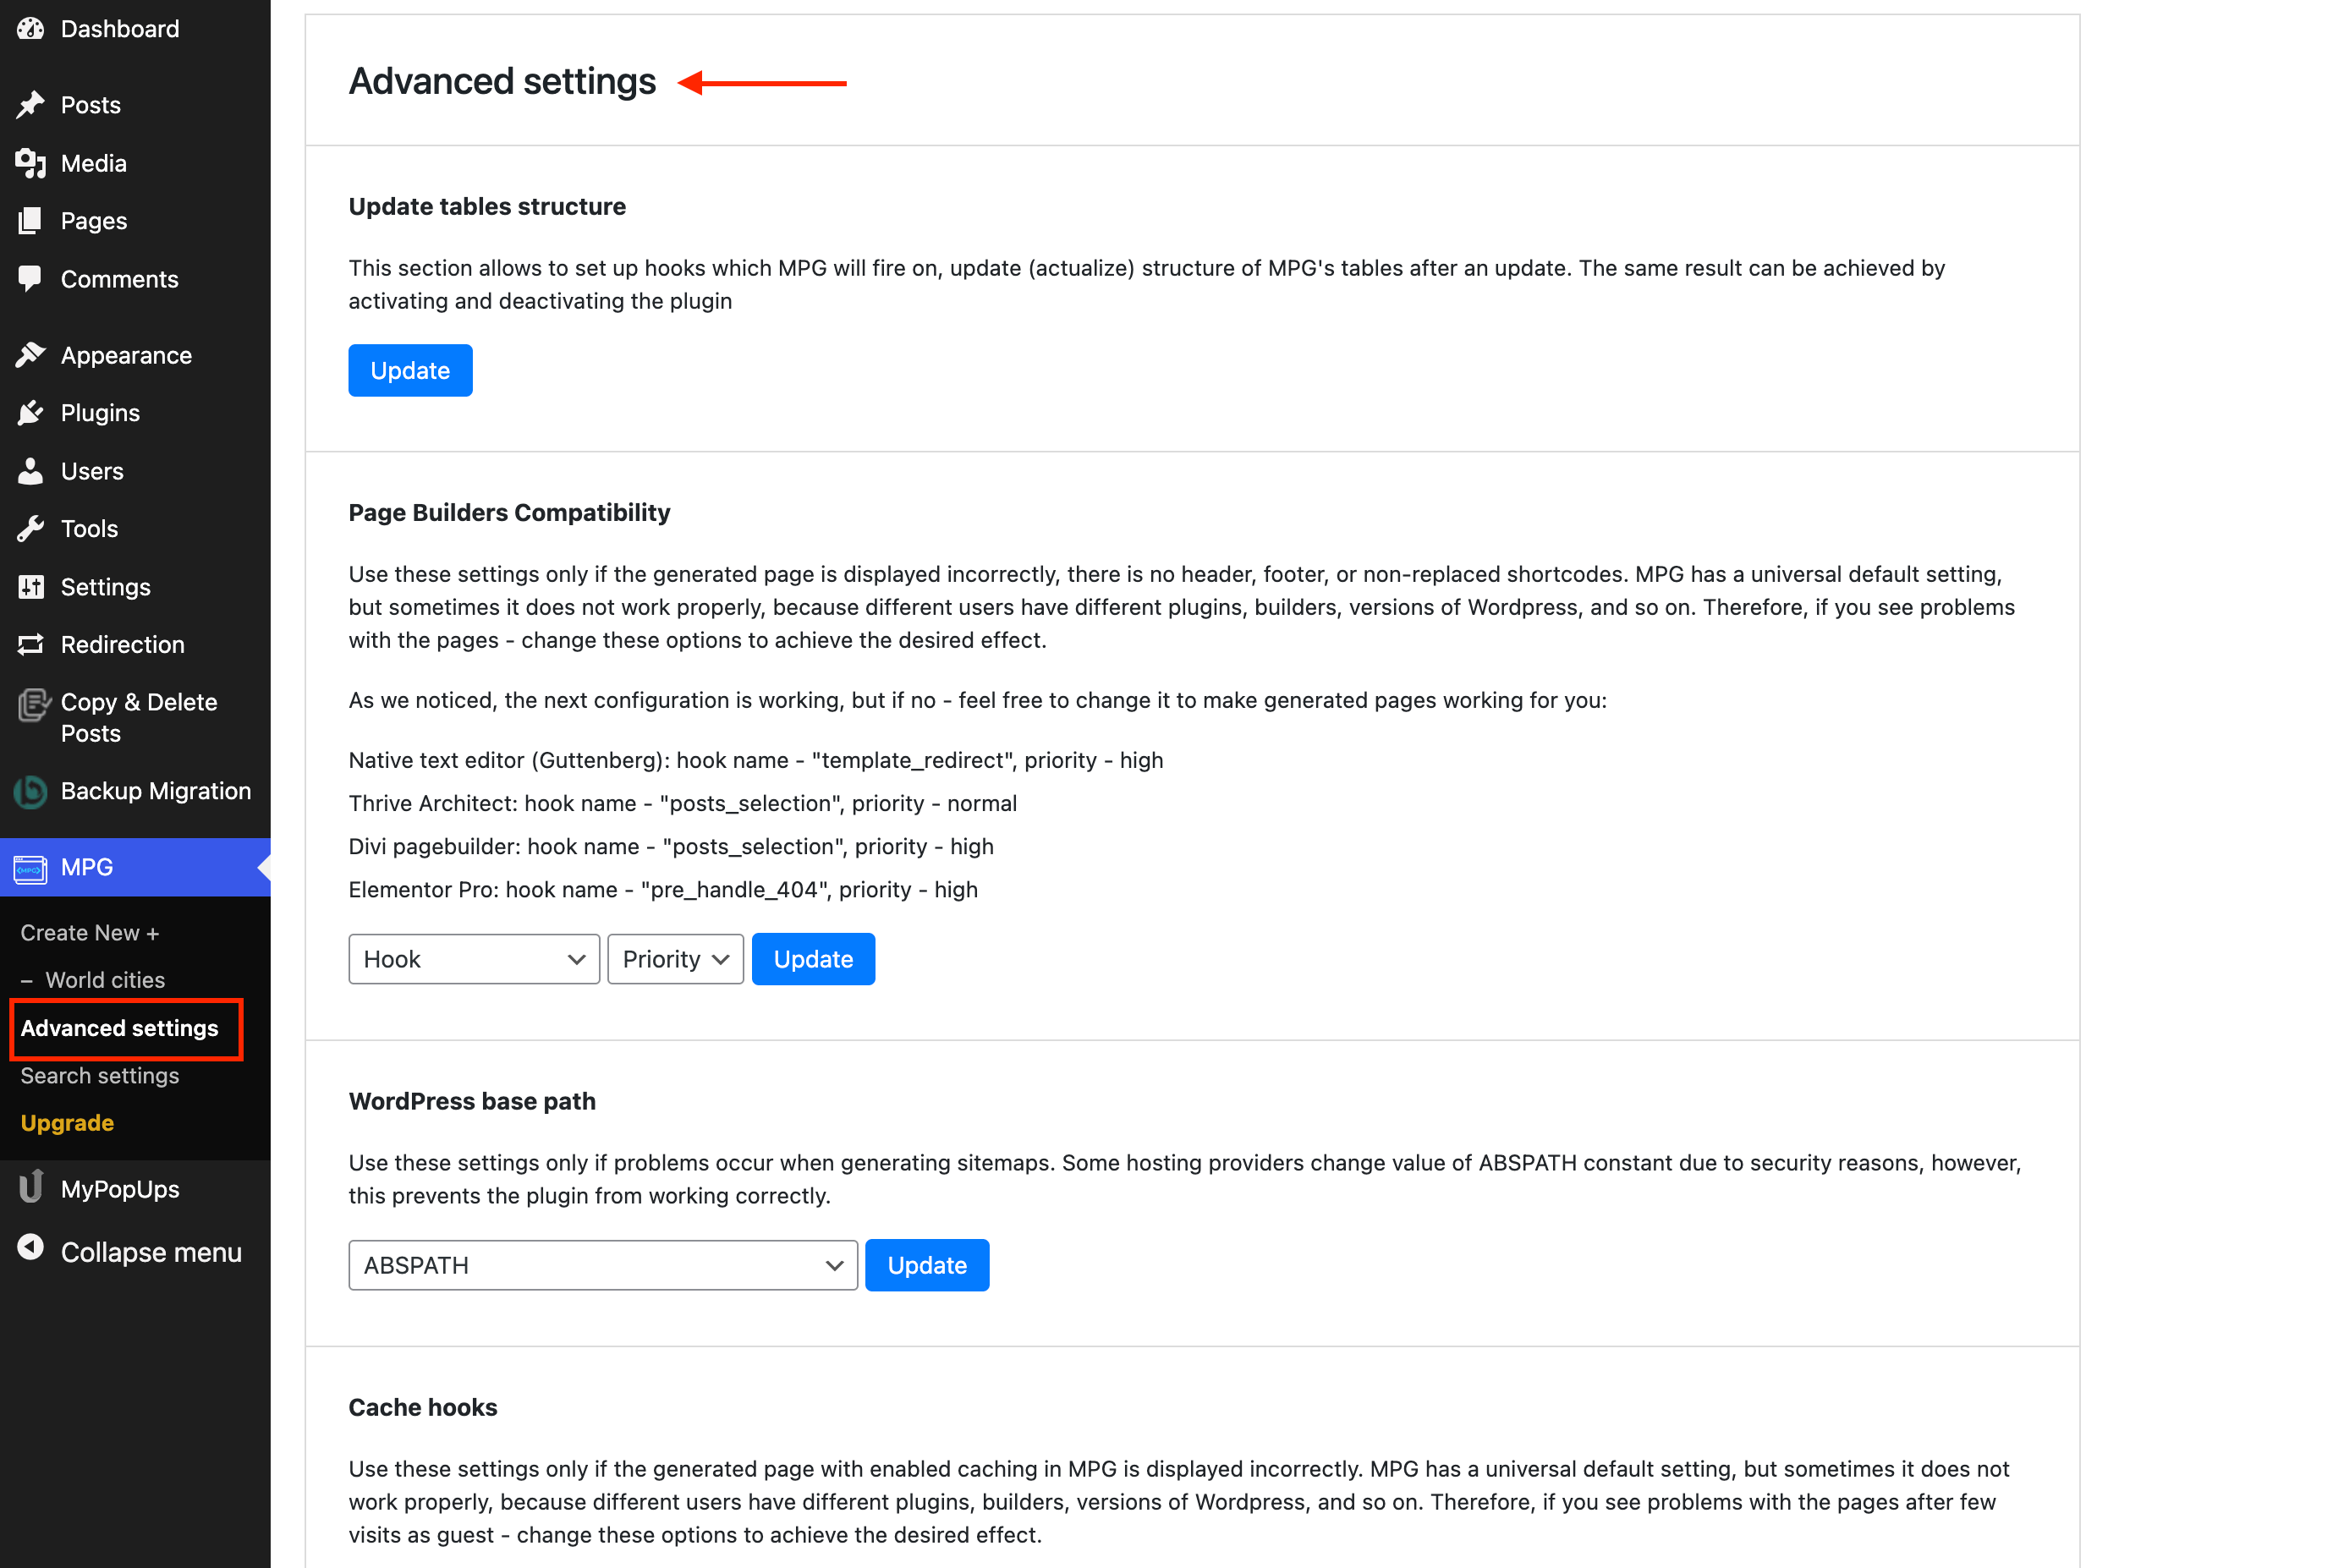The height and width of the screenshot is (1568, 2333).
Task: Click the Comments speech bubble icon
Action: (x=31, y=279)
